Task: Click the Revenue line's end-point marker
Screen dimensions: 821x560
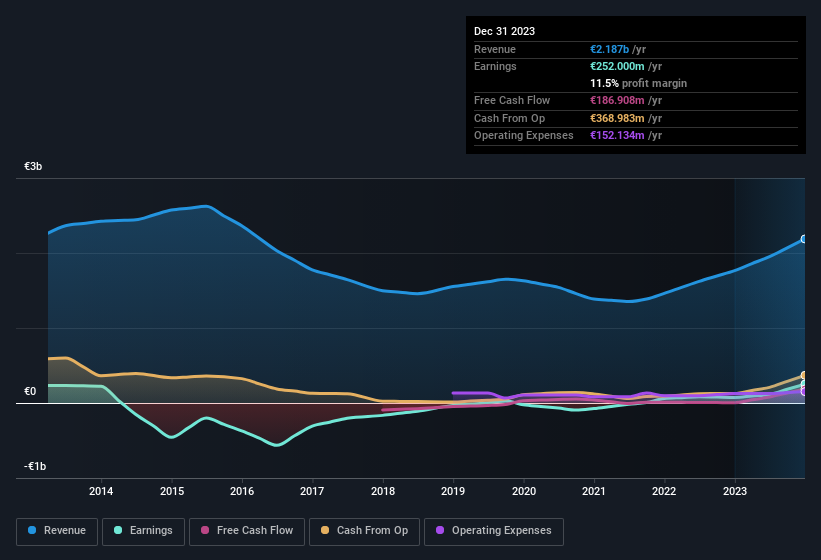Action: pos(804,239)
